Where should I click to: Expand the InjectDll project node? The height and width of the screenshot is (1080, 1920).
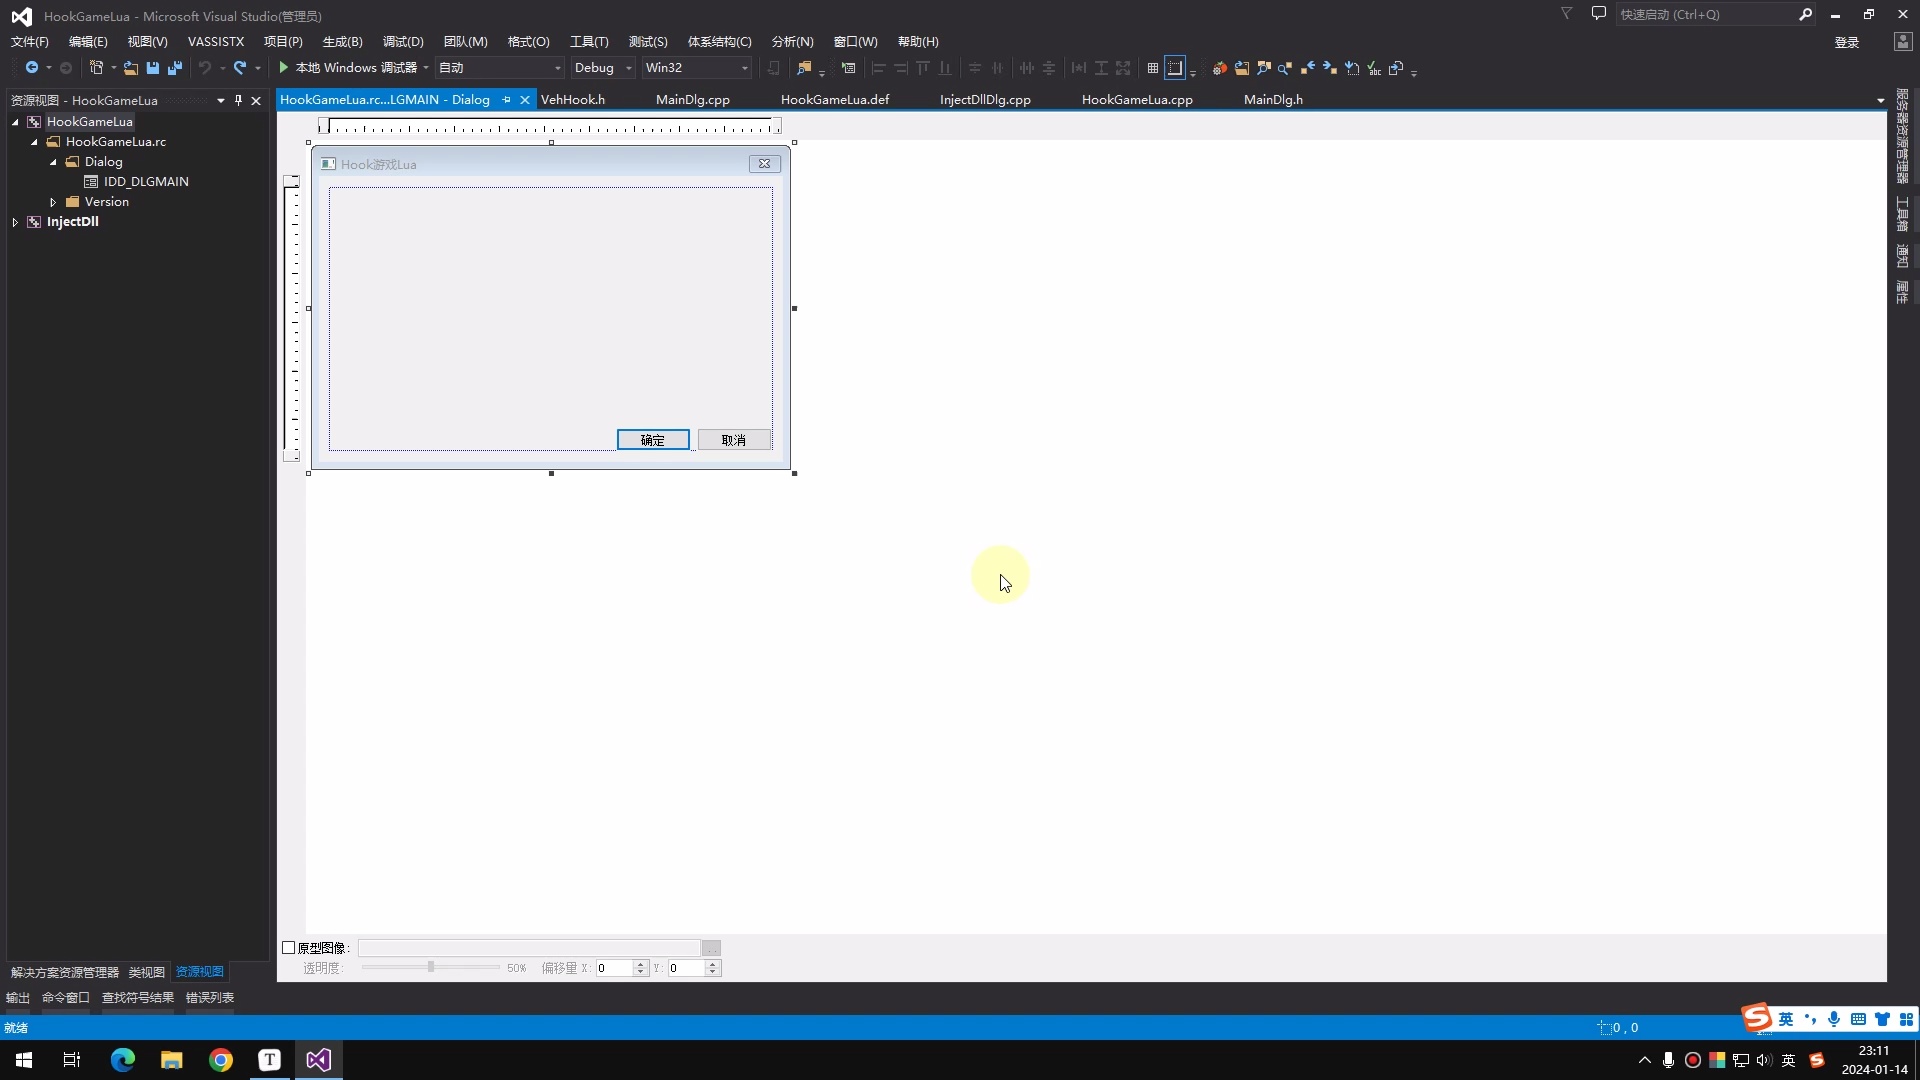[15, 222]
